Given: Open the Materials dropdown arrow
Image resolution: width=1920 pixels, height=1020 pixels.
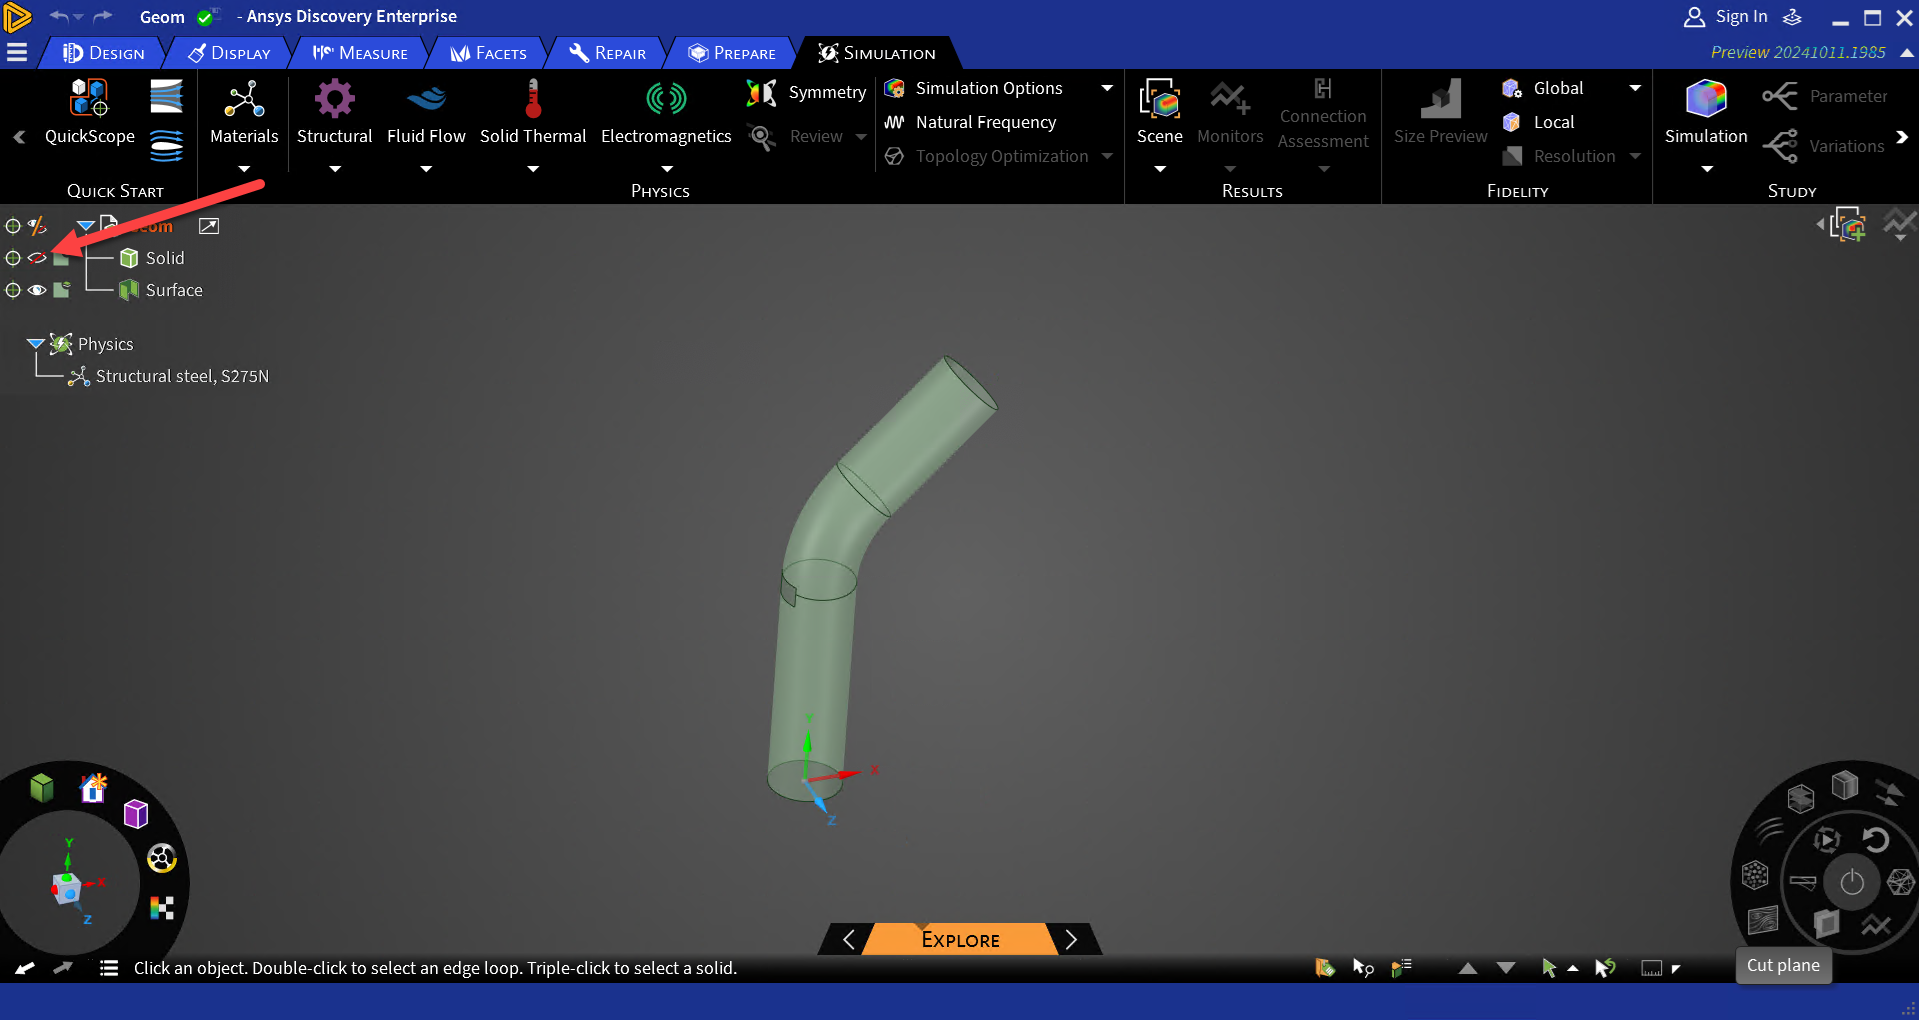Looking at the screenshot, I should click(x=244, y=169).
